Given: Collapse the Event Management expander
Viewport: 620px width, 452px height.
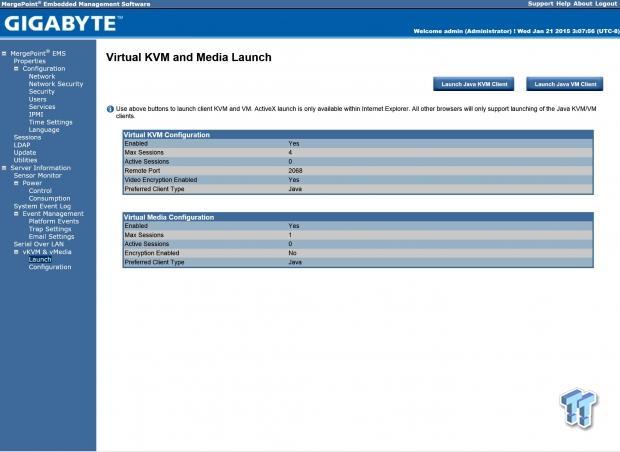Looking at the screenshot, I should tap(17, 214).
